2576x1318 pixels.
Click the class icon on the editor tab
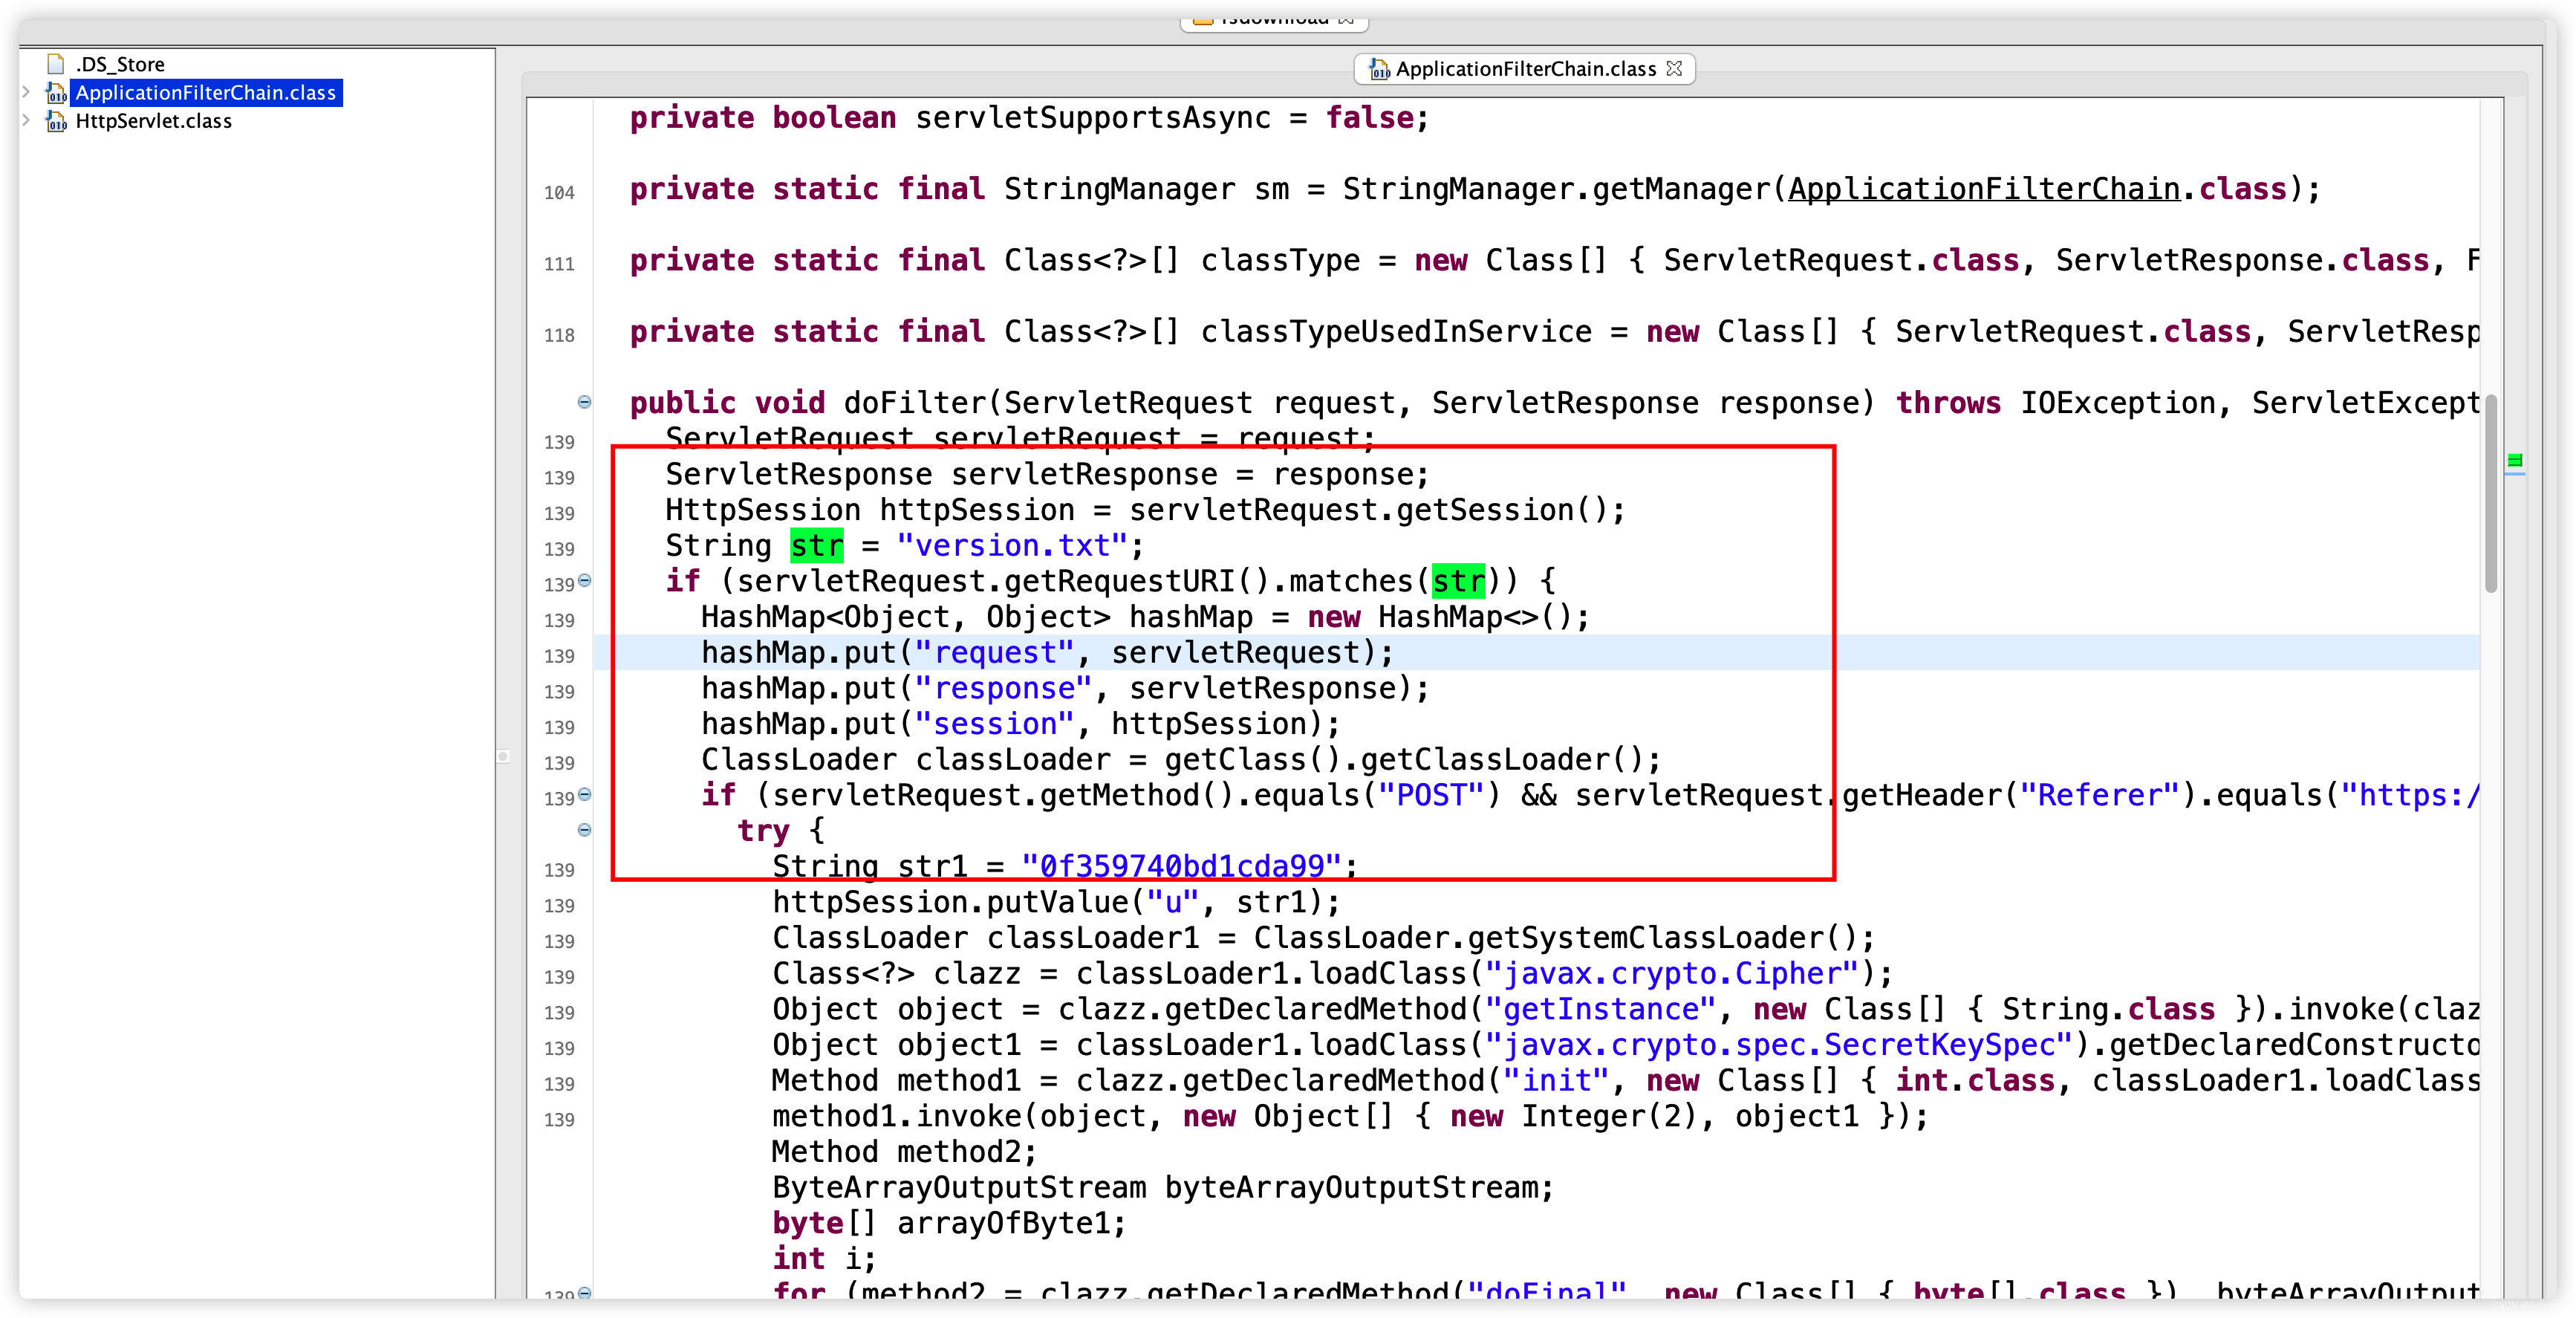(x=1379, y=68)
